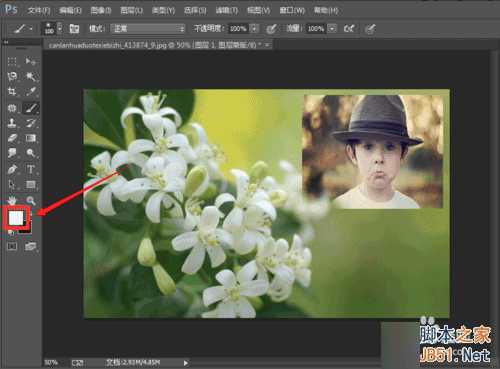Viewport: 500px width, 369px height.
Task: Open the brush preset picker arrow
Action: coord(60,29)
